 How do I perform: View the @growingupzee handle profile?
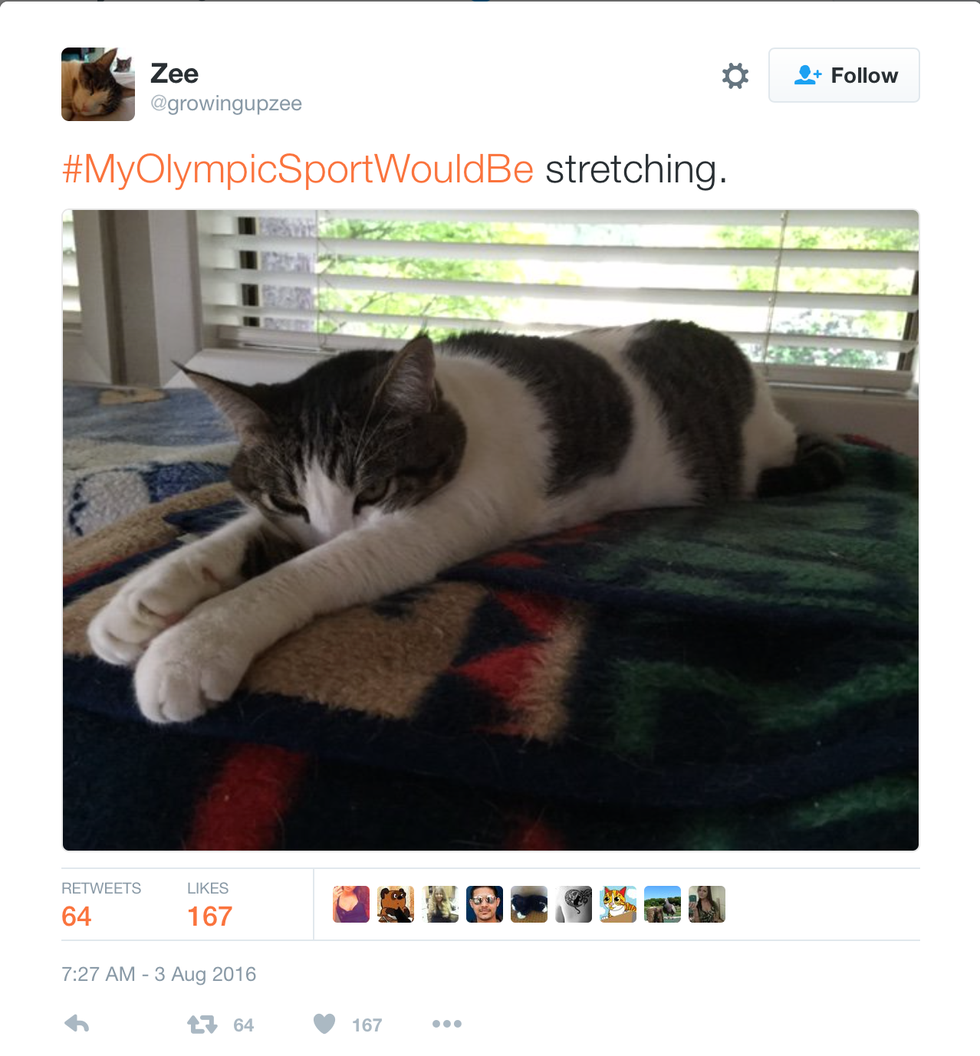pyautogui.click(x=226, y=104)
